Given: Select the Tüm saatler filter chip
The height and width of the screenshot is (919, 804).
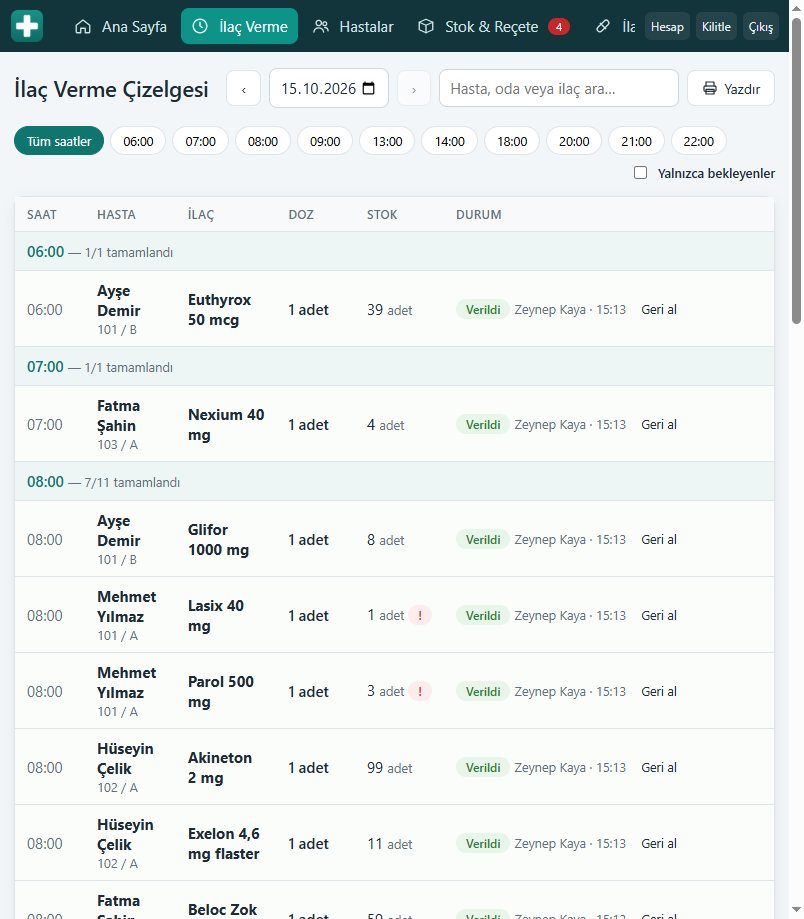Looking at the screenshot, I should pyautogui.click(x=59, y=141).
